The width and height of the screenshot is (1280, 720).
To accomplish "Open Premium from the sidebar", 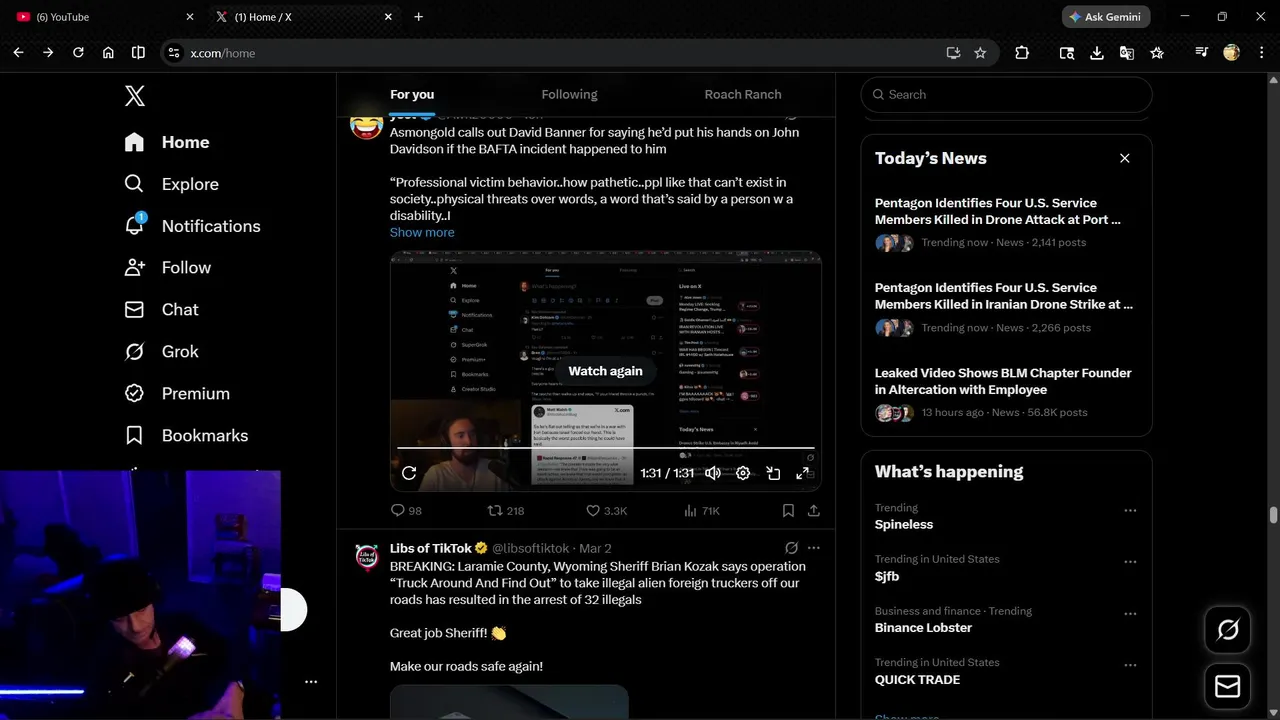I will tap(176, 394).
